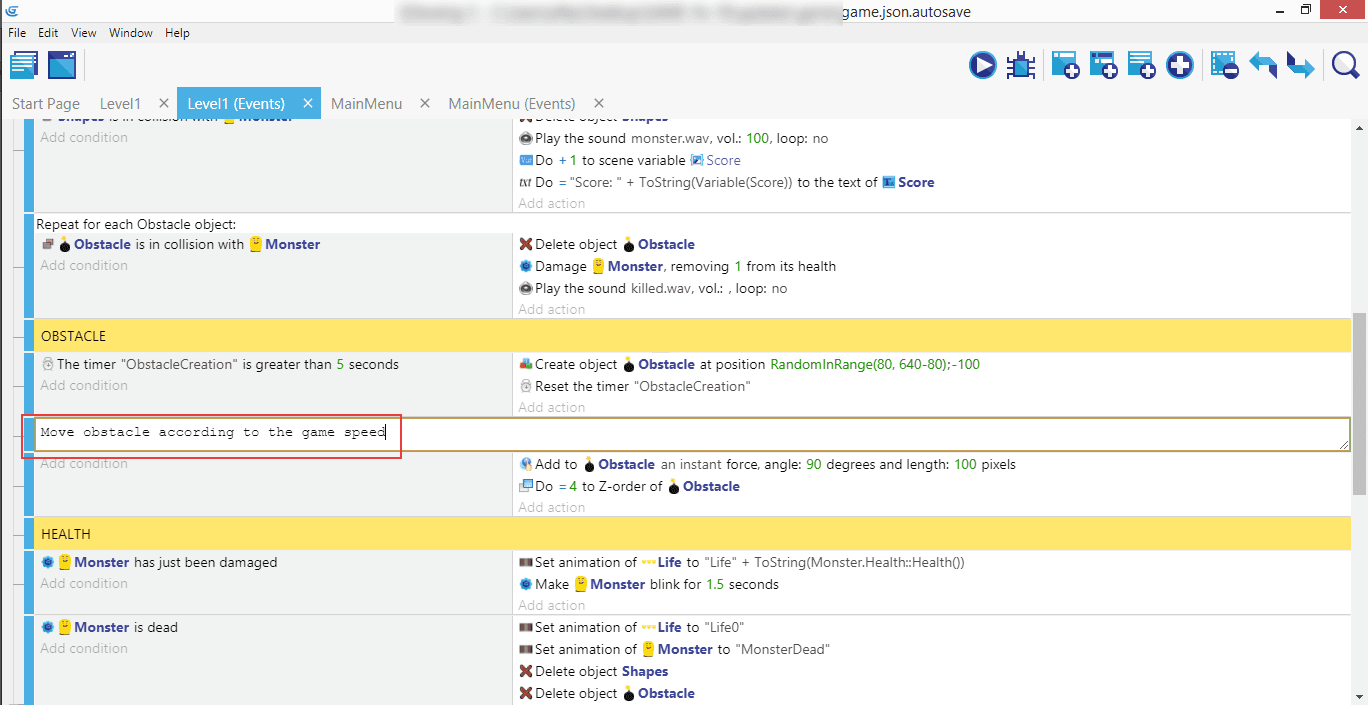The image size is (1368, 705).
Task: Close the Level1 (Events) tab
Action: 308,103
